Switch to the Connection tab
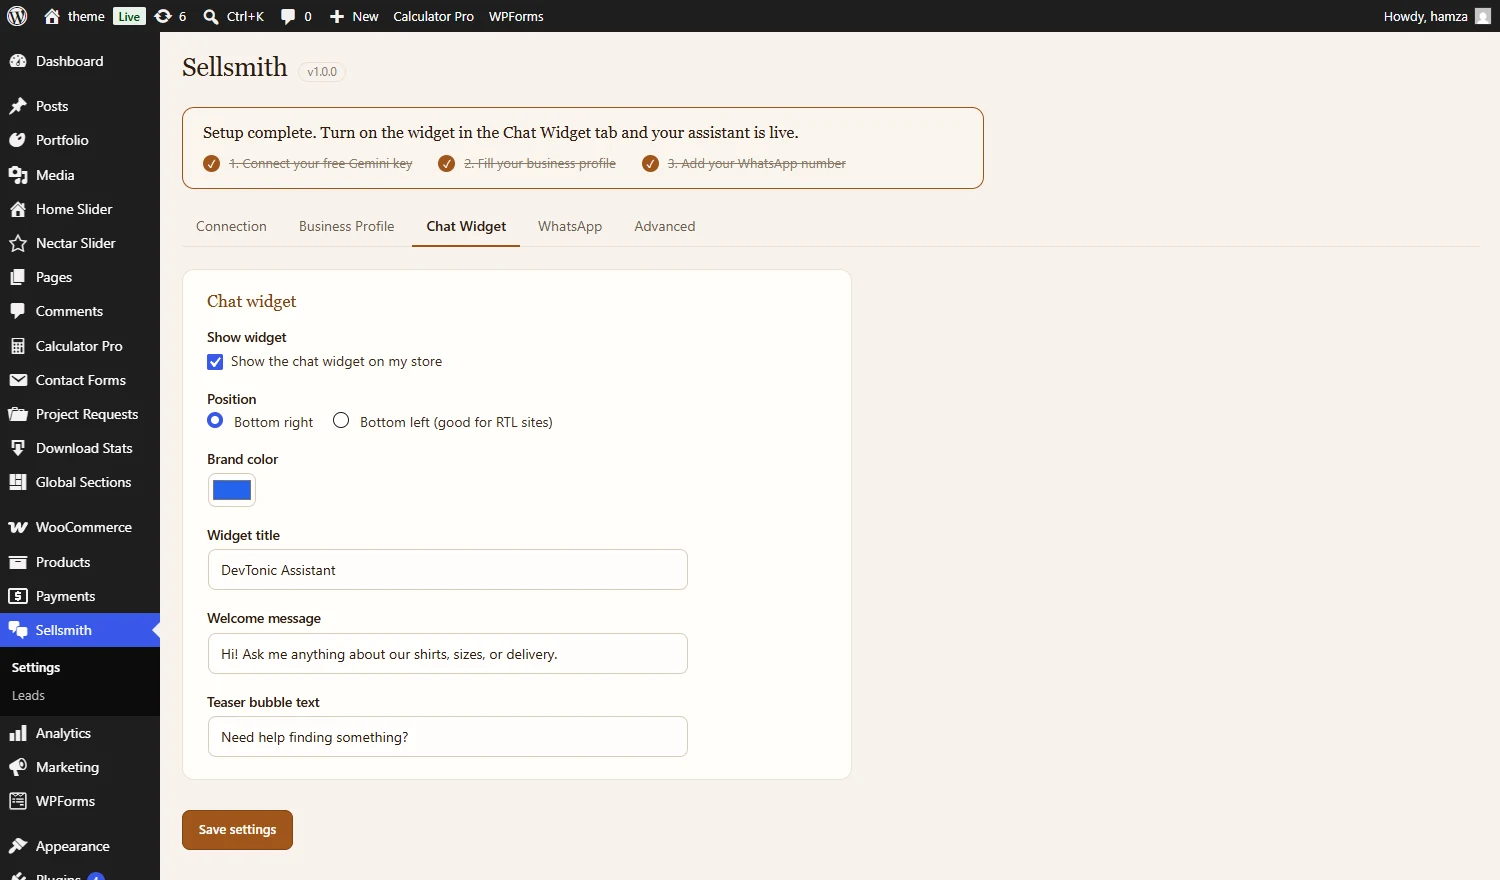1500x880 pixels. [x=231, y=226]
